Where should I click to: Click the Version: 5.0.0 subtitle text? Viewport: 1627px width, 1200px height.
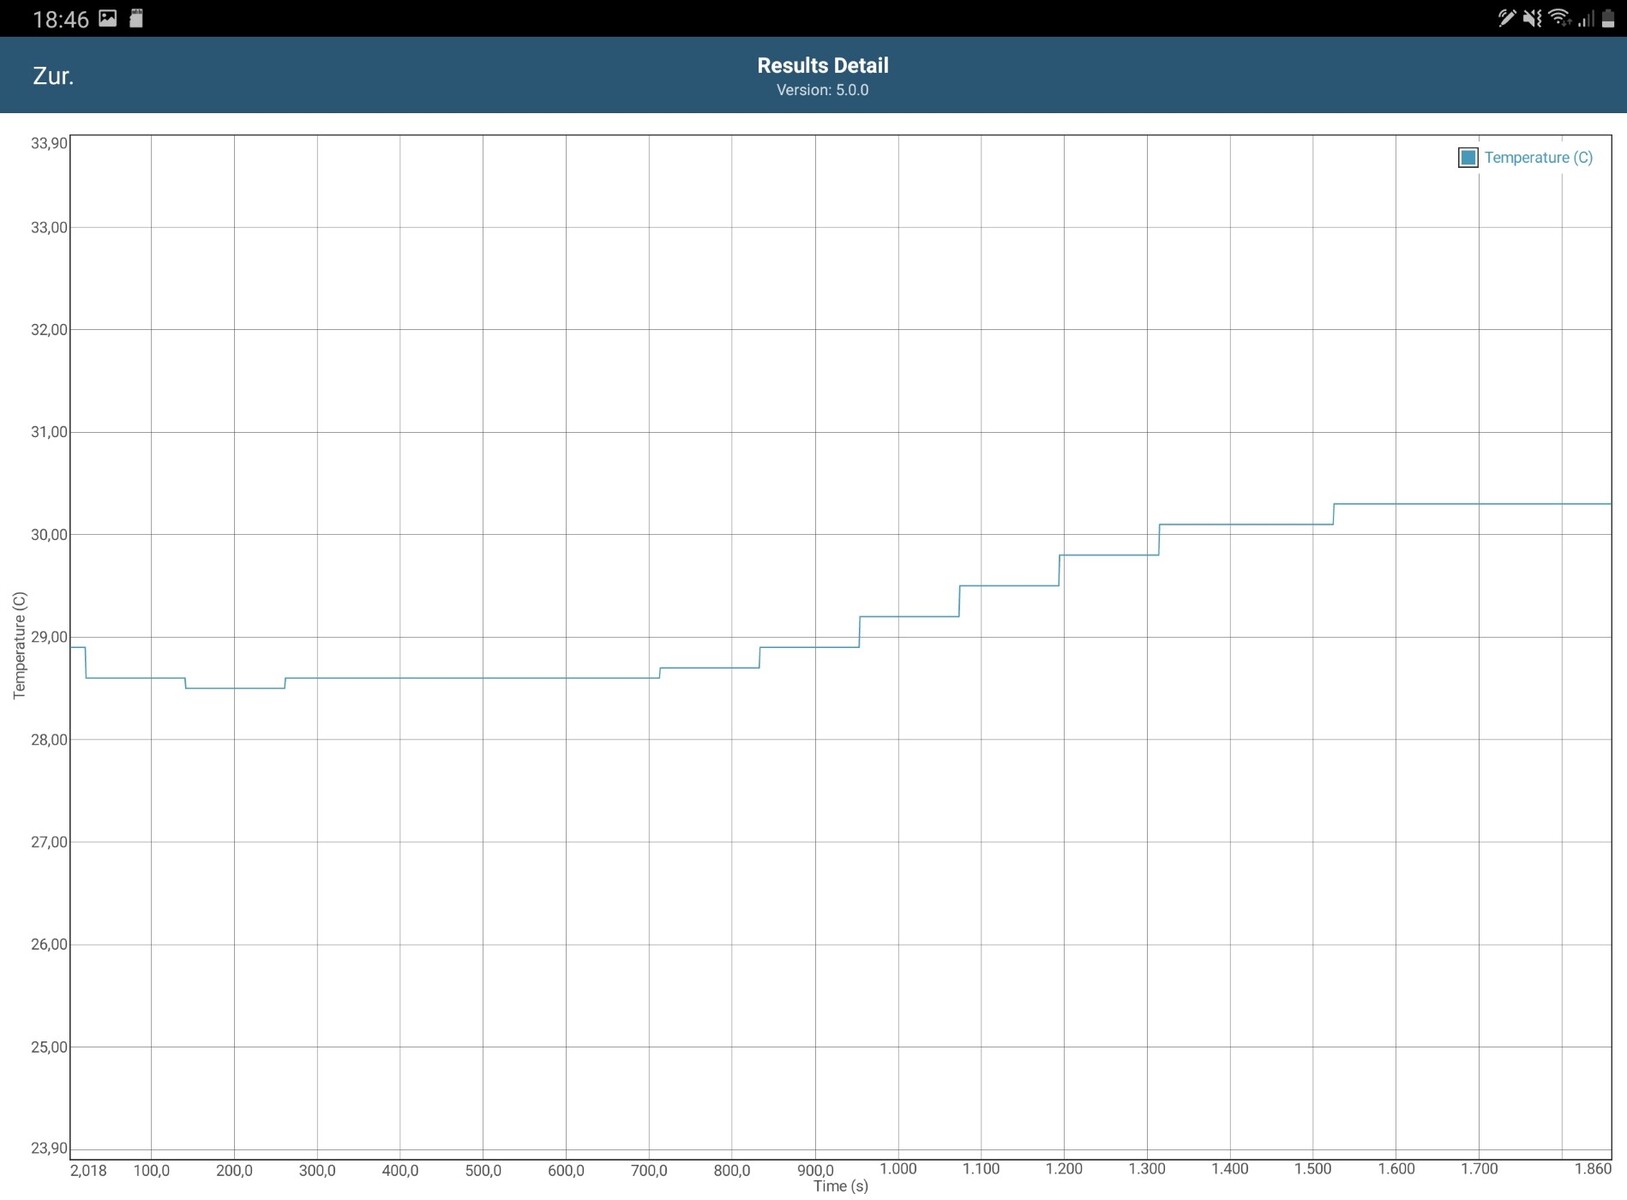[822, 90]
